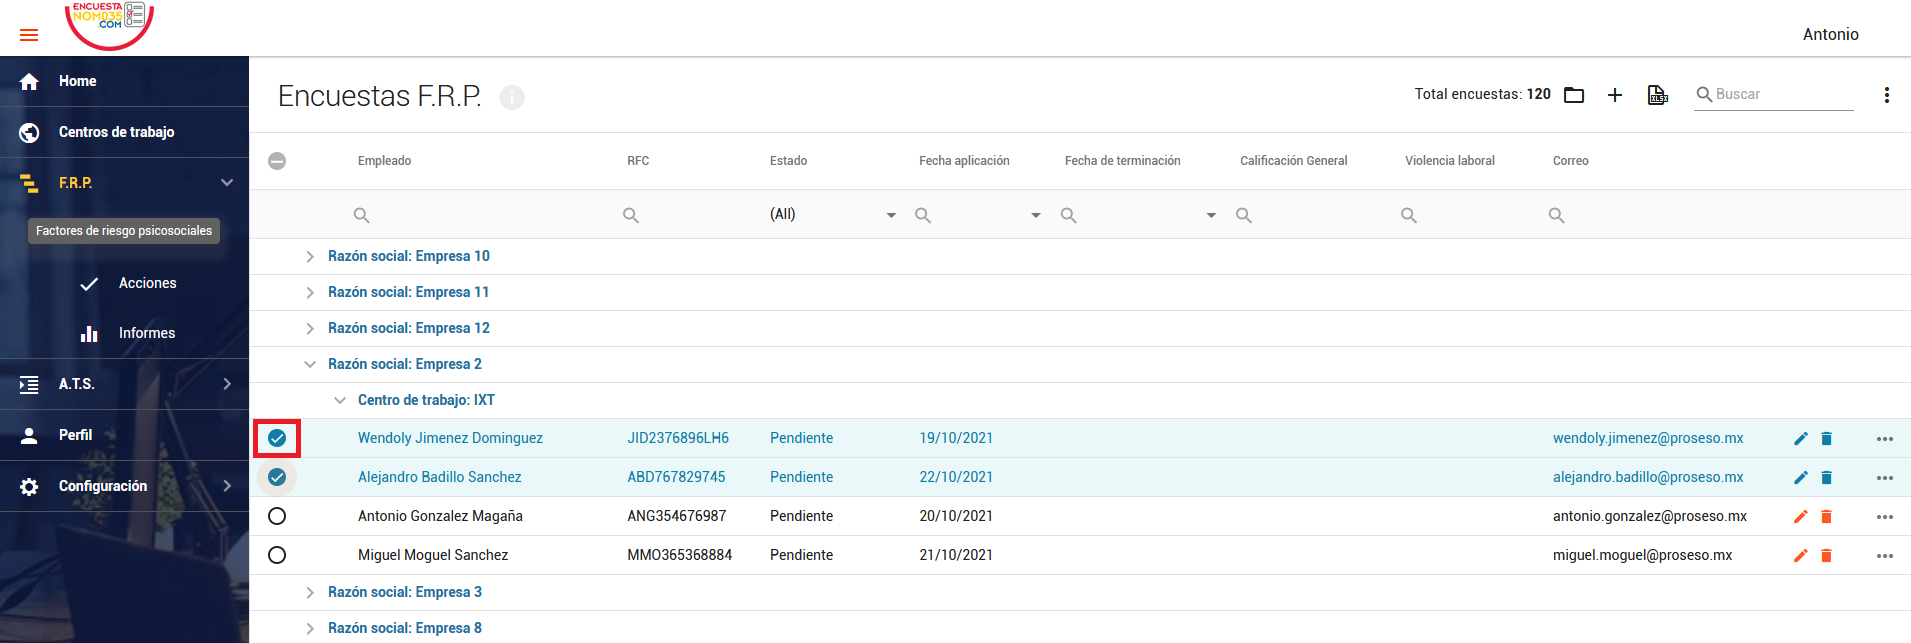Image resolution: width=1911 pixels, height=643 pixels.
Task: Expand Razón social: Empresa 10 group
Action: coord(310,257)
